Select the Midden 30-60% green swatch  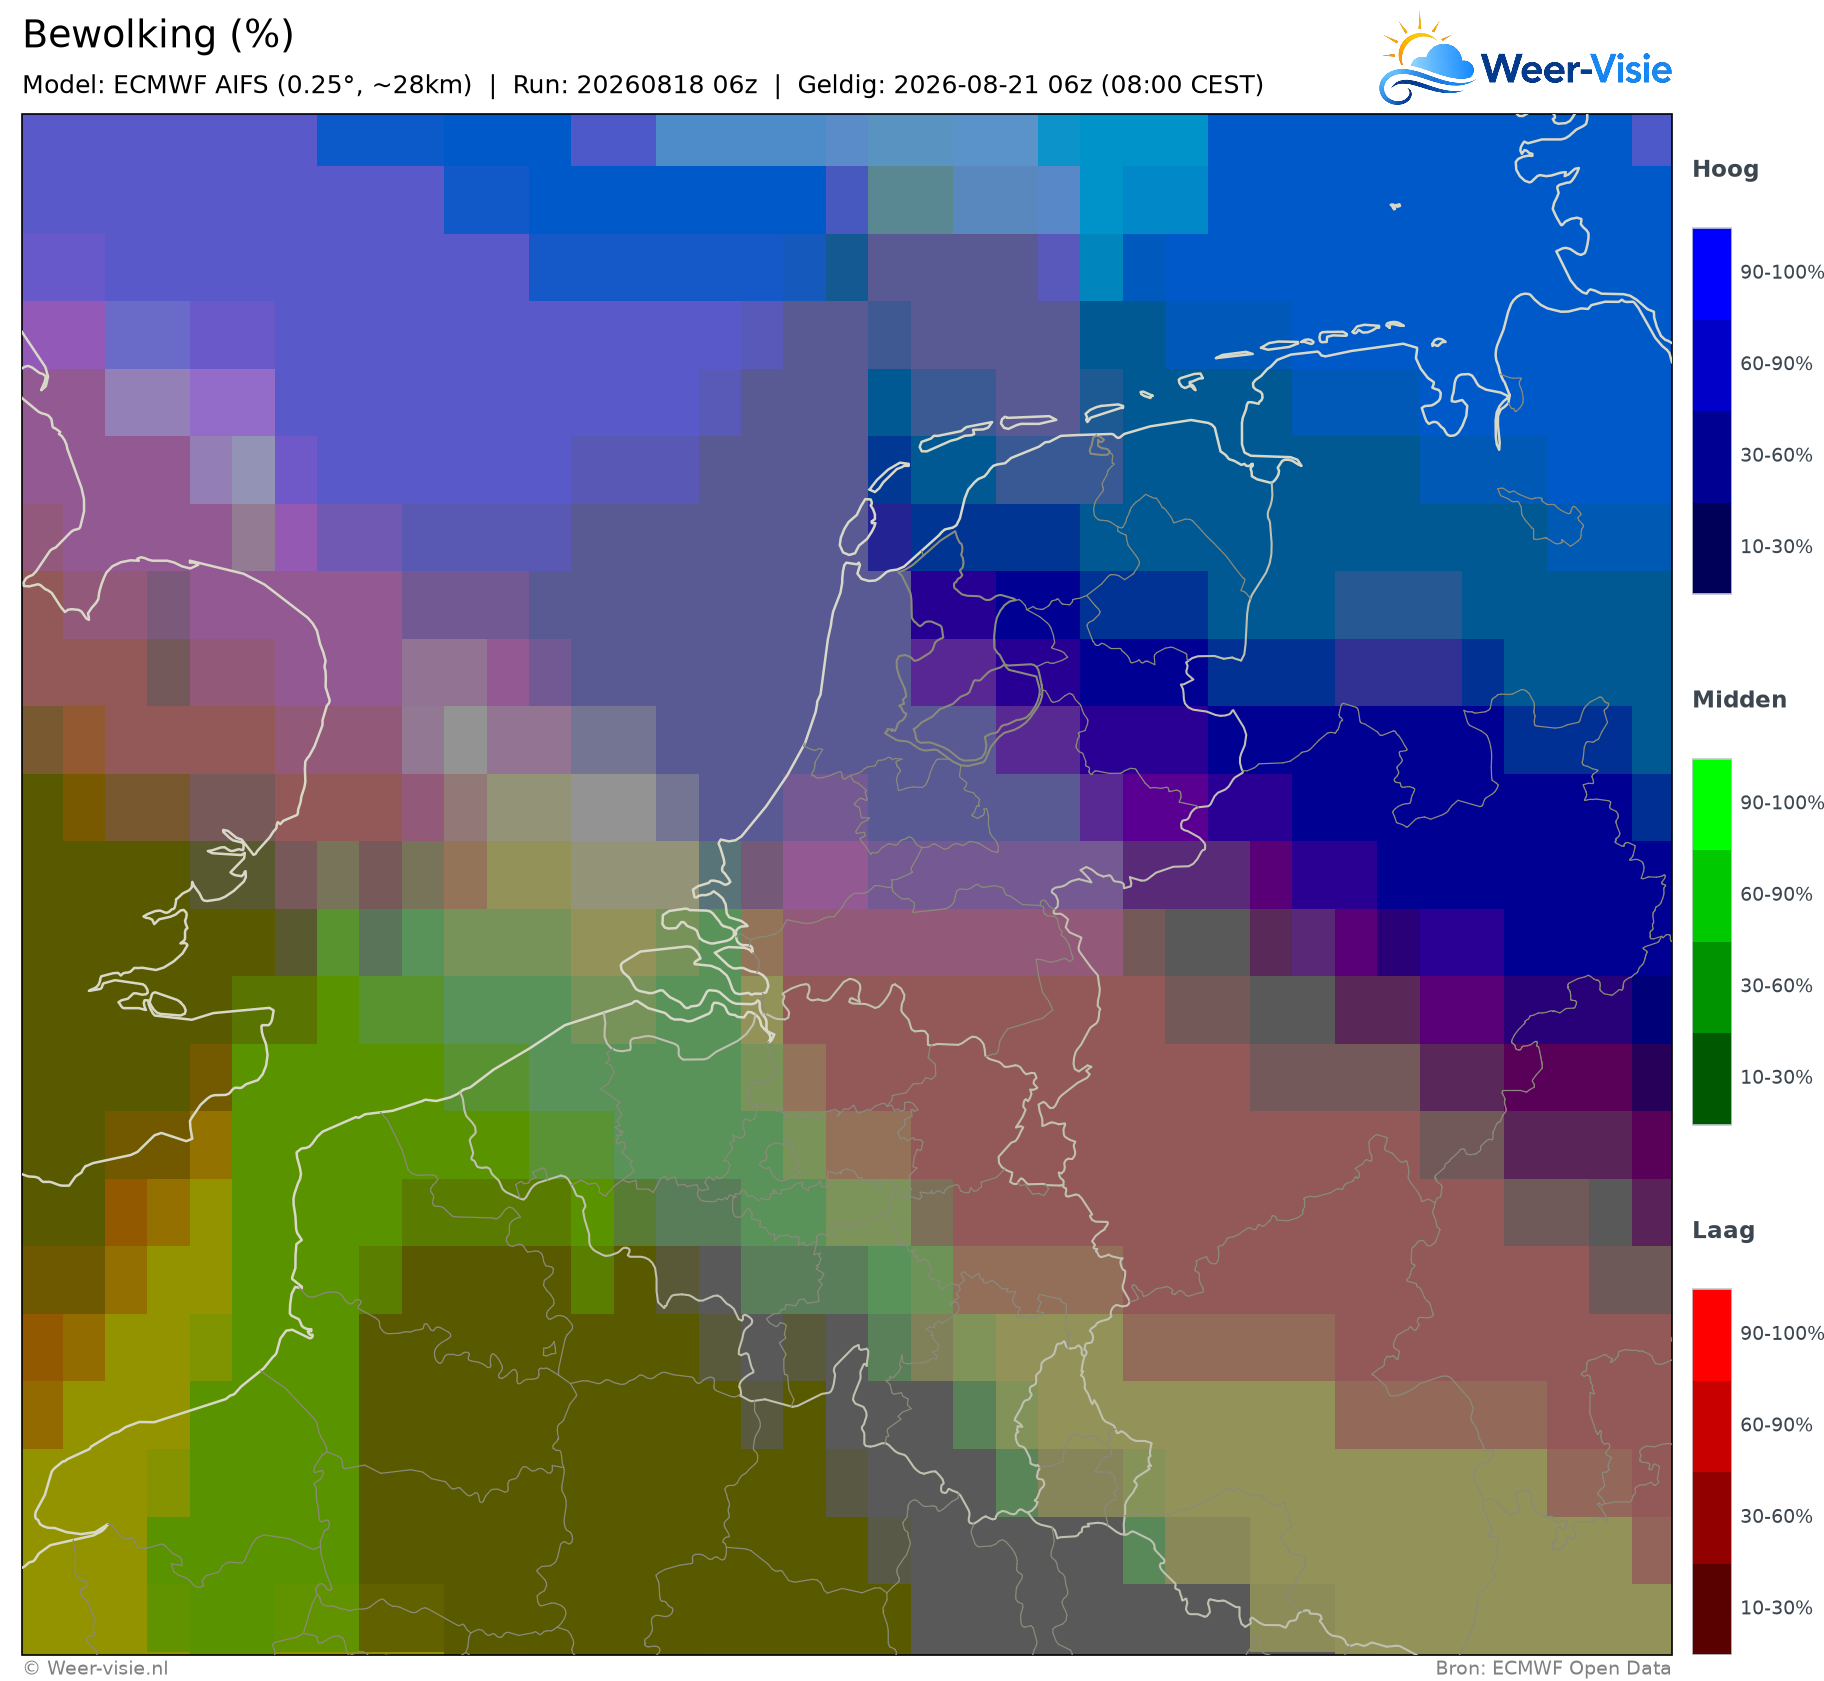point(1711,987)
